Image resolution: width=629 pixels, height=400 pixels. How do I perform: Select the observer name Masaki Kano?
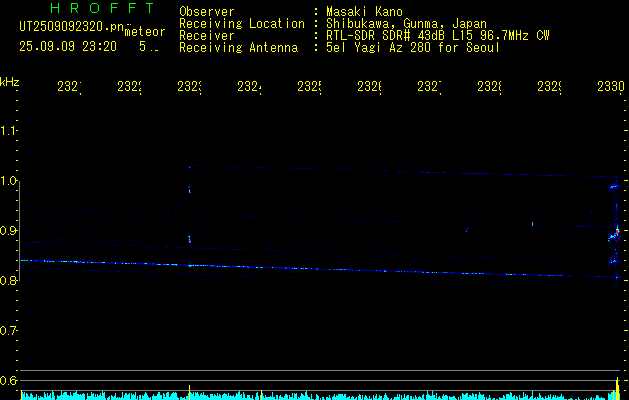[364, 12]
